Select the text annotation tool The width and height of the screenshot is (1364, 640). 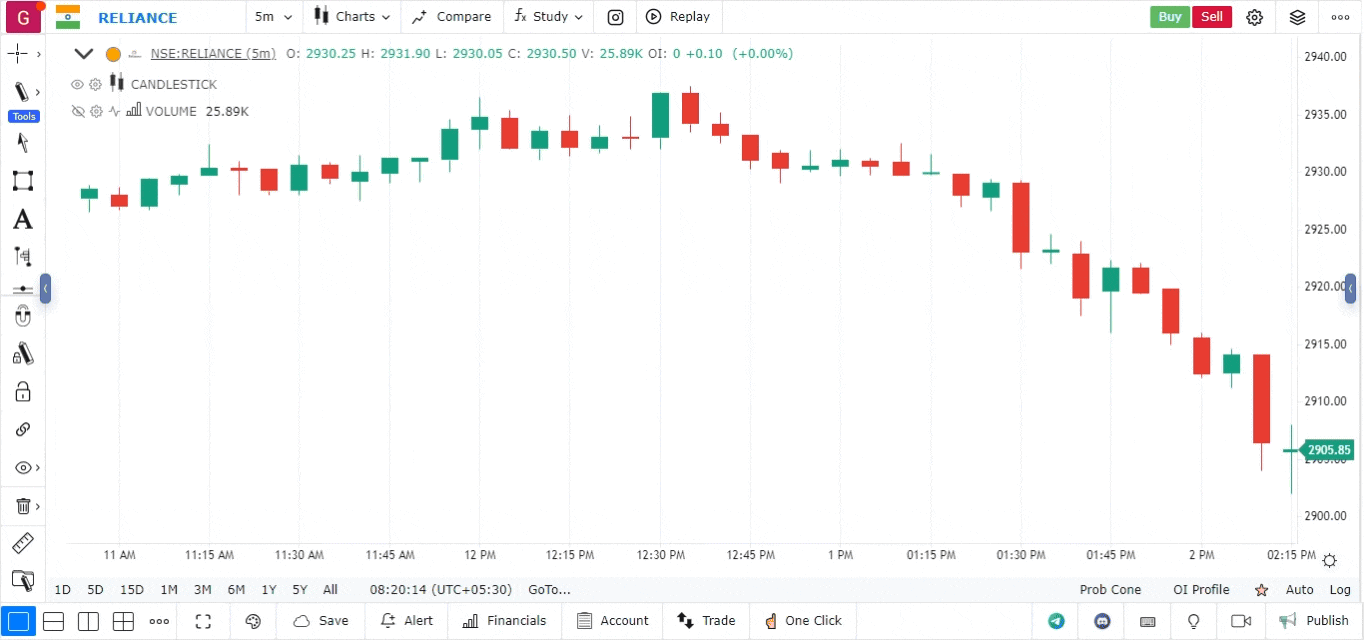(x=22, y=220)
